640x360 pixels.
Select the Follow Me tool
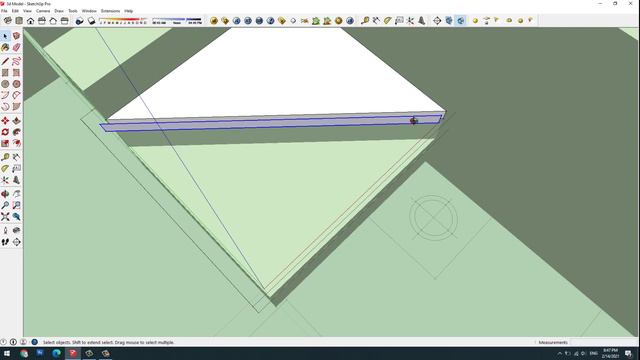(16, 132)
